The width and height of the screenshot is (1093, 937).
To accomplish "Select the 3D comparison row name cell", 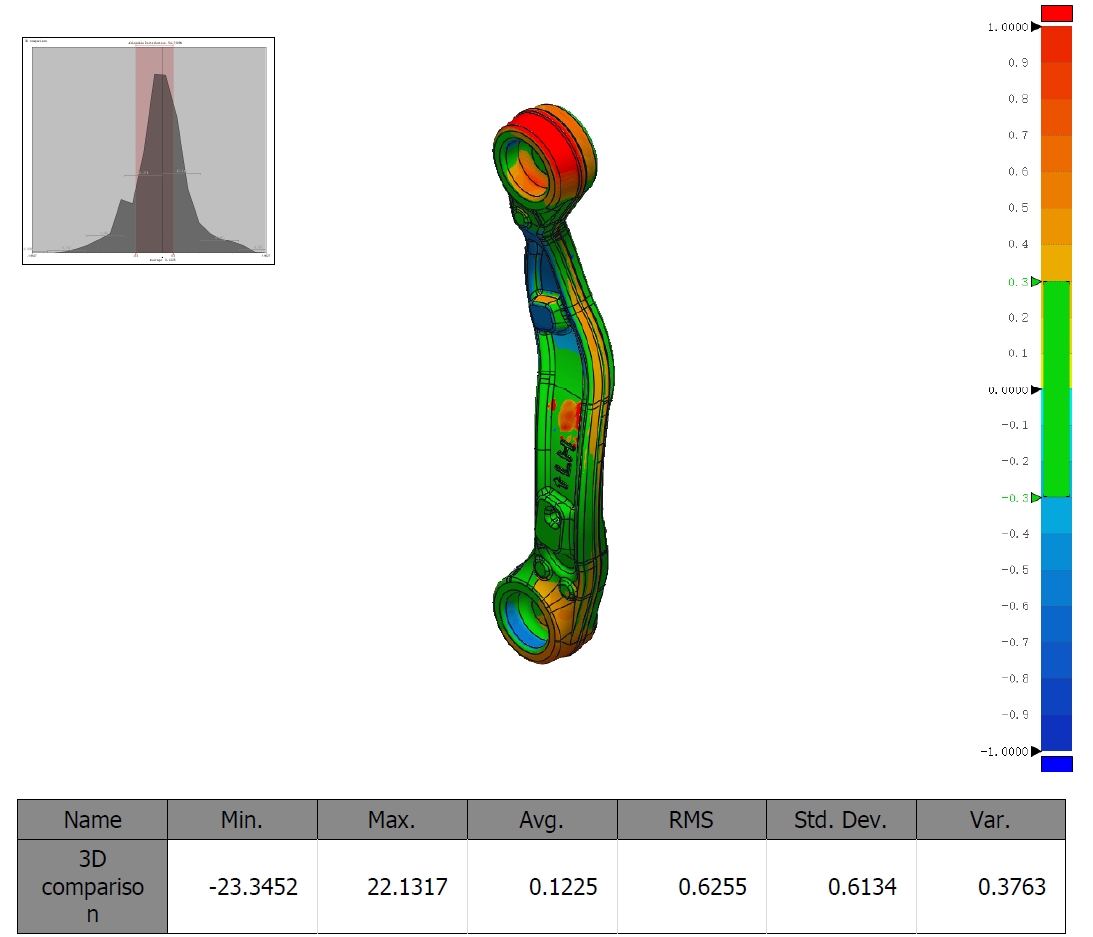I will [92, 887].
